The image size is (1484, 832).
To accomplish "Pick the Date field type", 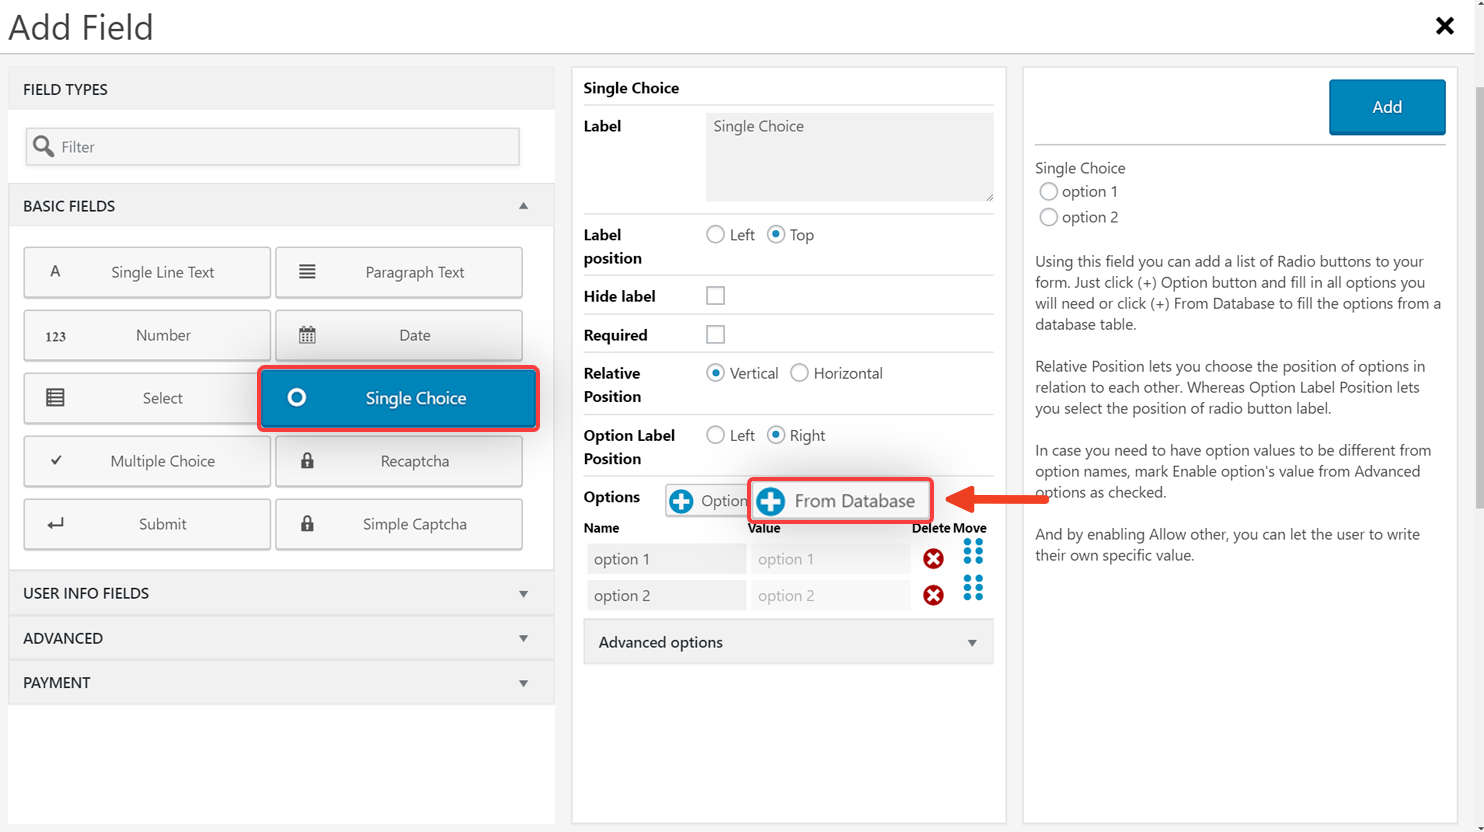I will pos(399,335).
